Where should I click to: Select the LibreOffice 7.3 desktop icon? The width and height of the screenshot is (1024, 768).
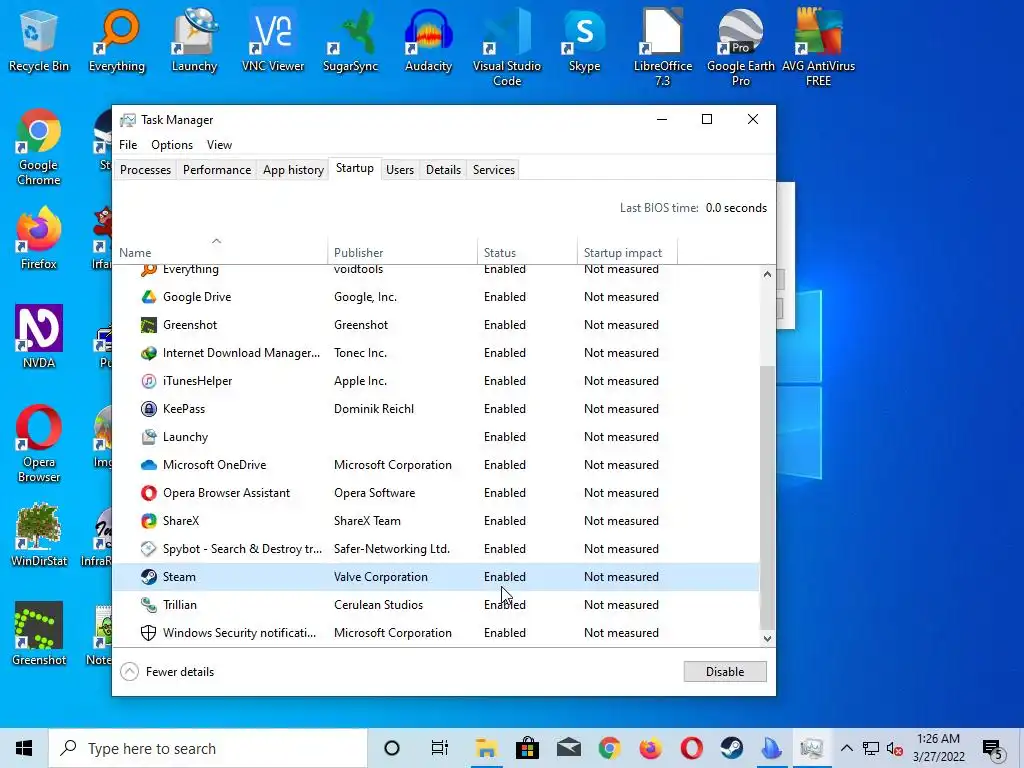(x=663, y=47)
